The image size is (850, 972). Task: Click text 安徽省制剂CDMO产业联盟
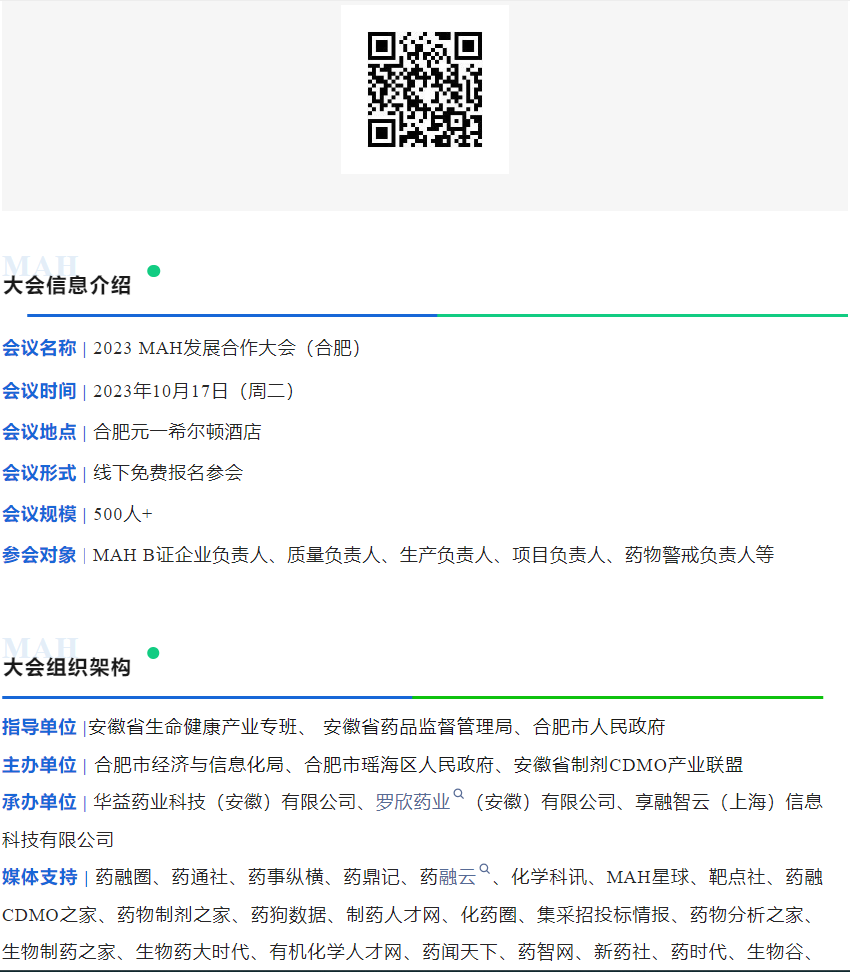click(628, 765)
